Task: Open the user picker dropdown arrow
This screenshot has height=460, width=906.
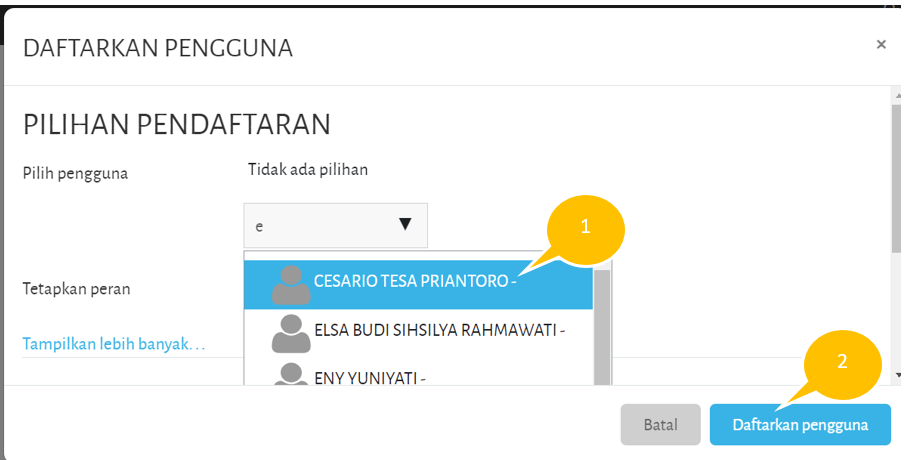Action: [405, 225]
